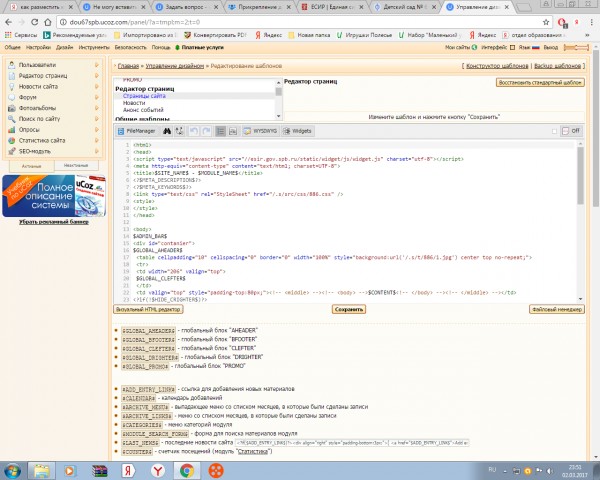Viewport: 600px width, 480px height.
Task: Open the Дизайн menu
Action: 64,47
